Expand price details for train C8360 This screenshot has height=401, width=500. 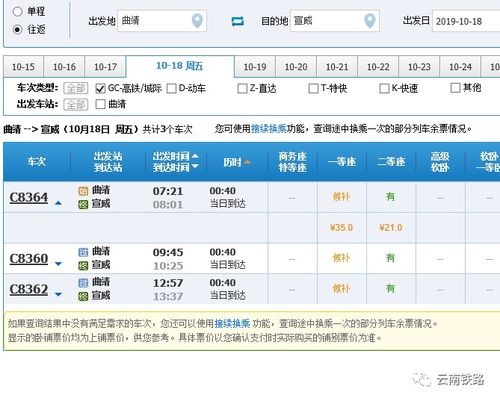pos(58,264)
